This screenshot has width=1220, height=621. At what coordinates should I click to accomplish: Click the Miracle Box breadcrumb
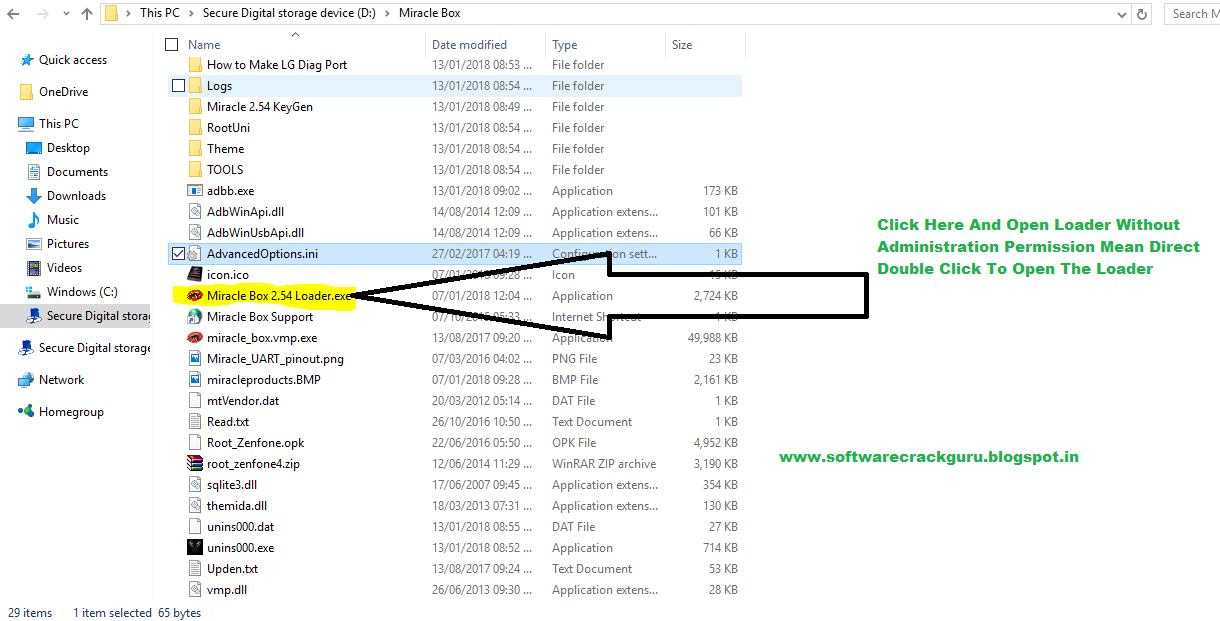(x=429, y=13)
